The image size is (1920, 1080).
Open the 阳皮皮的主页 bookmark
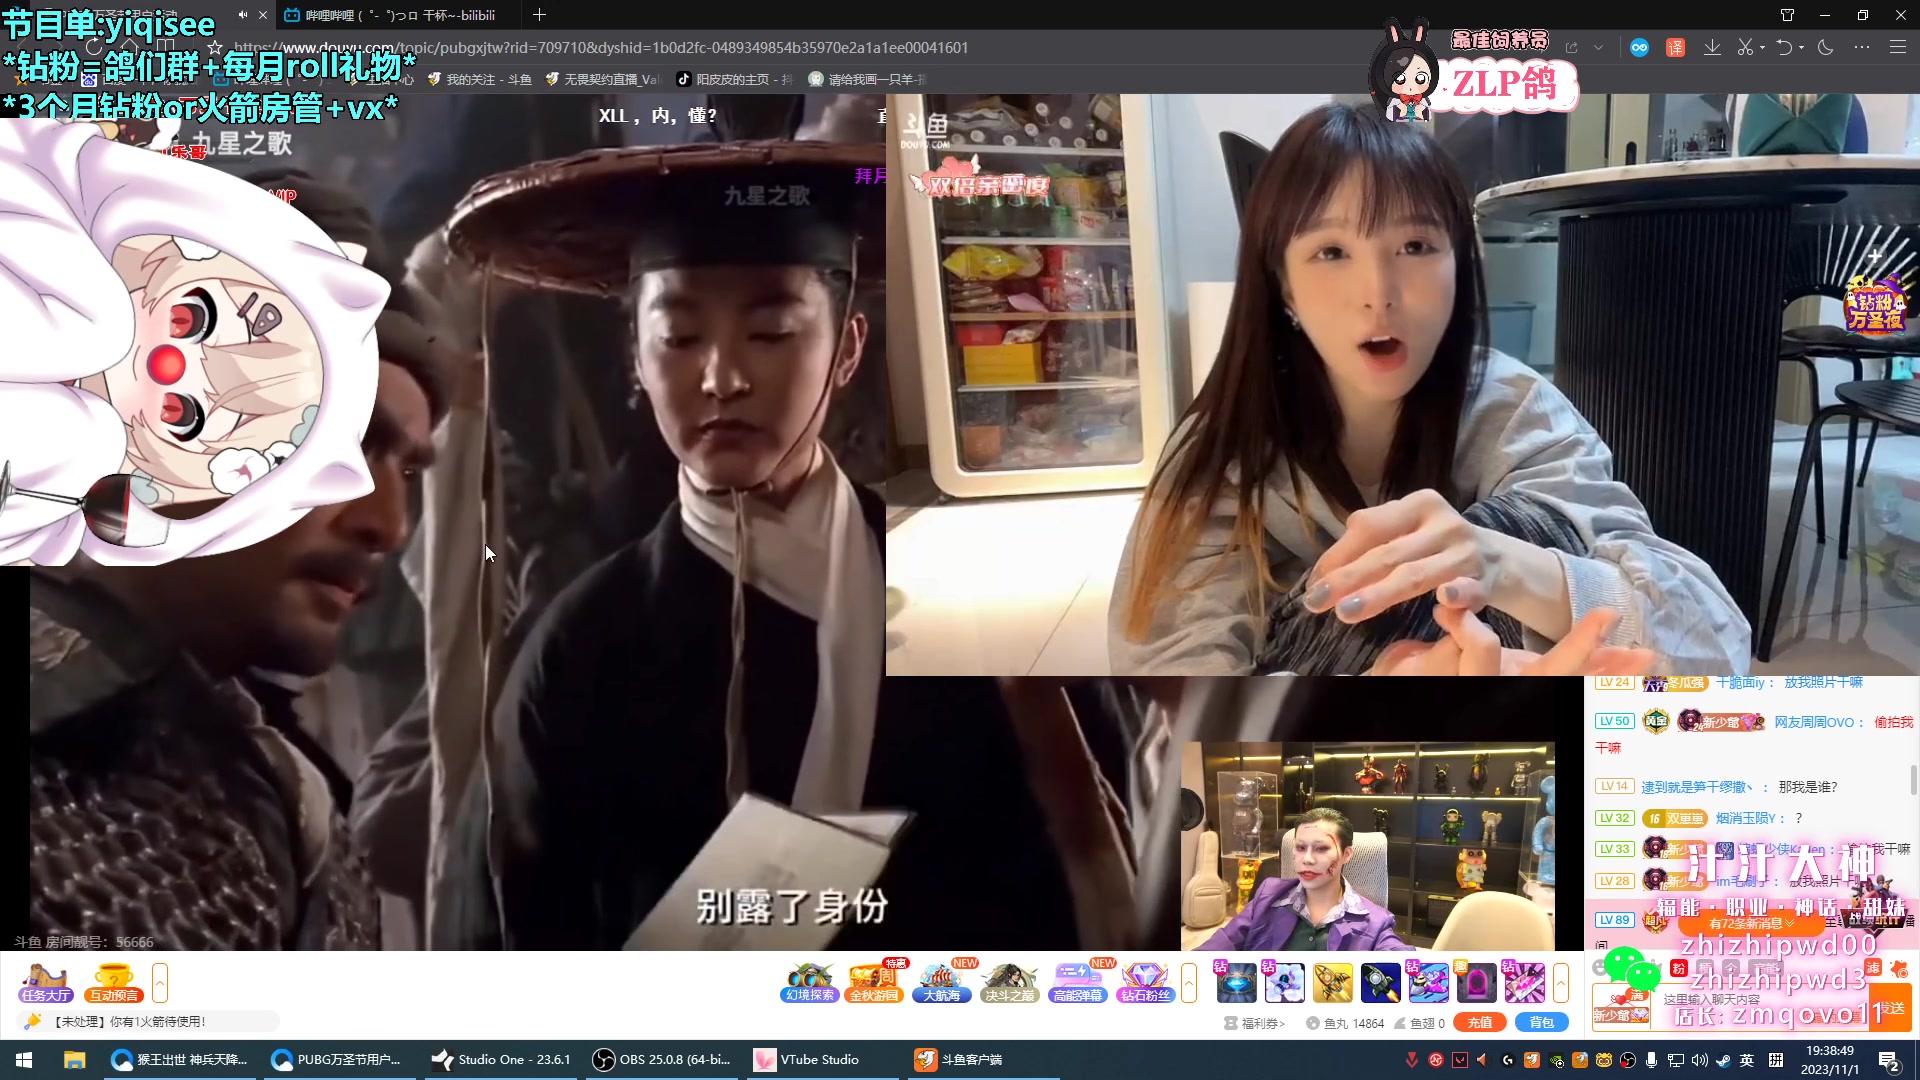click(x=734, y=79)
